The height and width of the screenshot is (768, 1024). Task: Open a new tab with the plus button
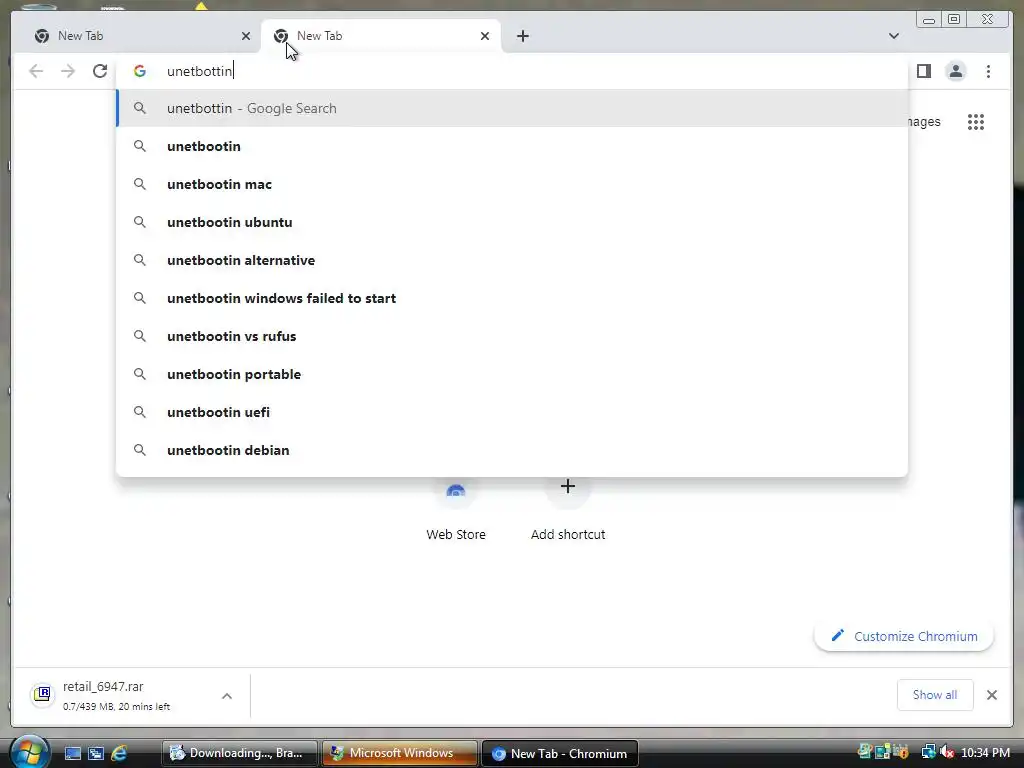(x=522, y=36)
